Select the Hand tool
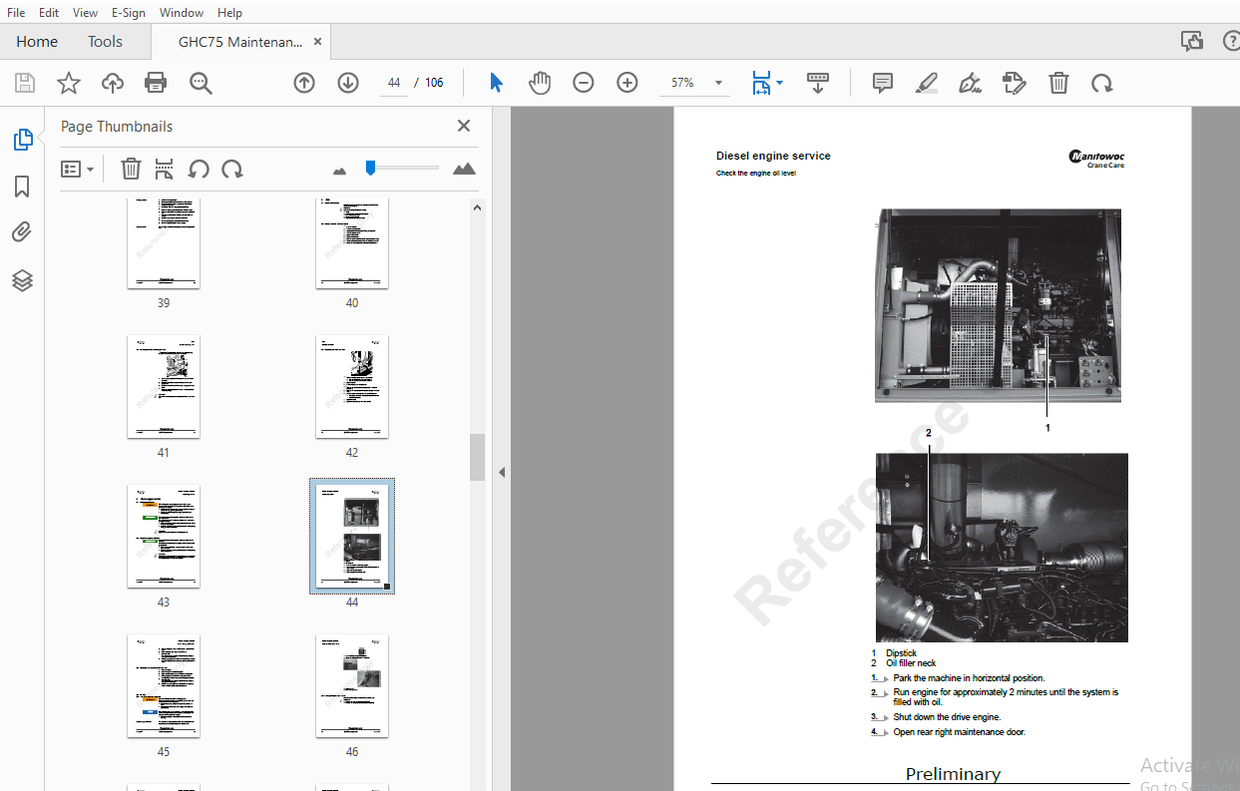This screenshot has height=791, width=1240. pos(539,82)
